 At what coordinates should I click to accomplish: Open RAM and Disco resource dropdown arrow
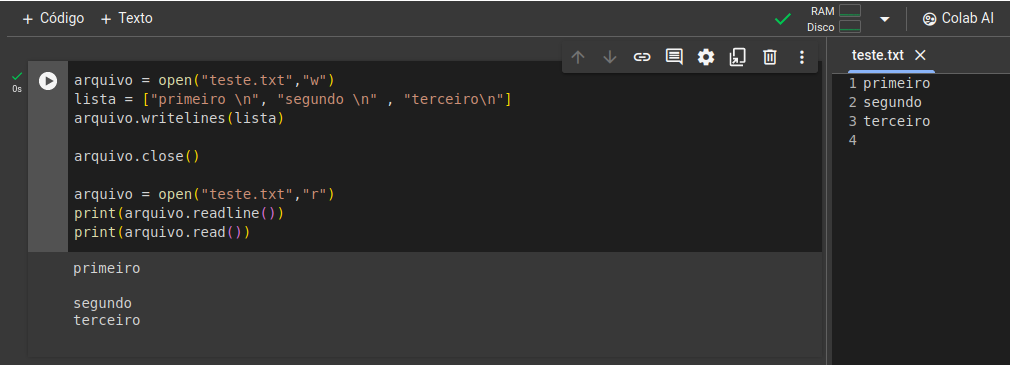point(885,19)
